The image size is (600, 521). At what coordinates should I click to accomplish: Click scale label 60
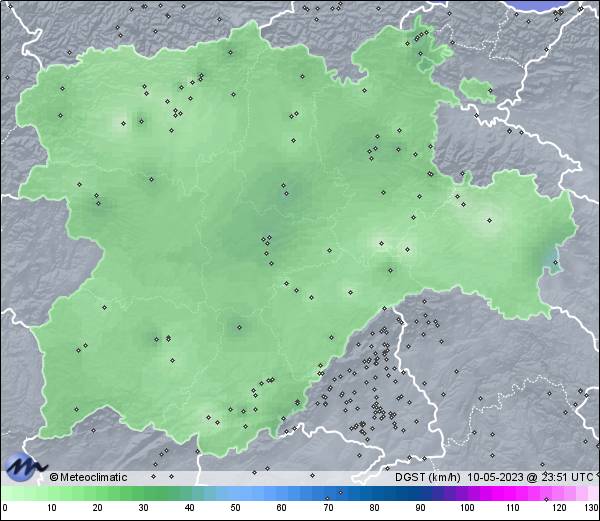point(282,508)
